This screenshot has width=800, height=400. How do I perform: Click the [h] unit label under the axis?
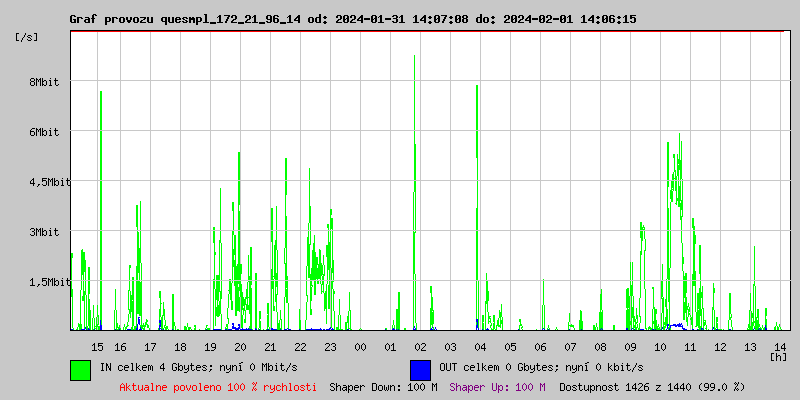click(779, 357)
